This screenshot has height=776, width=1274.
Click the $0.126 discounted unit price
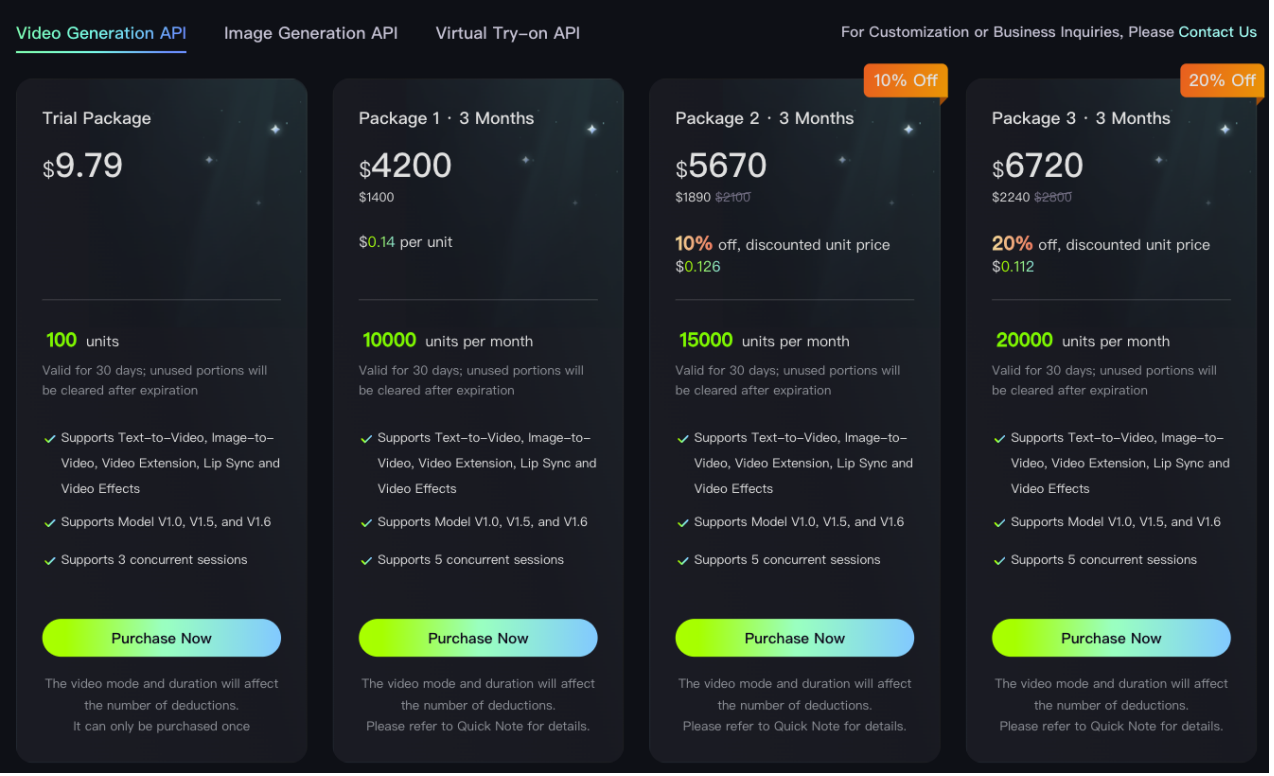[698, 267]
